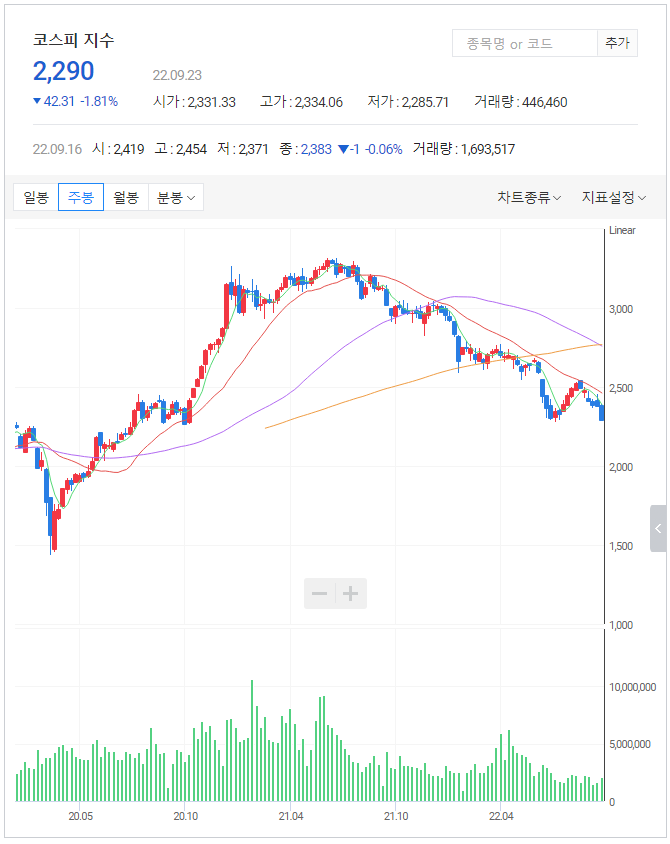
Task: Click the high price 고가: 2,334.06
Action: [x=301, y=102]
